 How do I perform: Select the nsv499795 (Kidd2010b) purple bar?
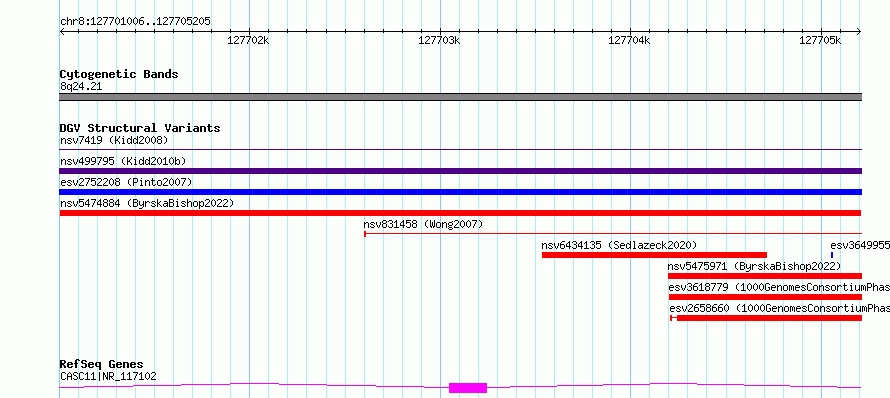click(x=460, y=171)
